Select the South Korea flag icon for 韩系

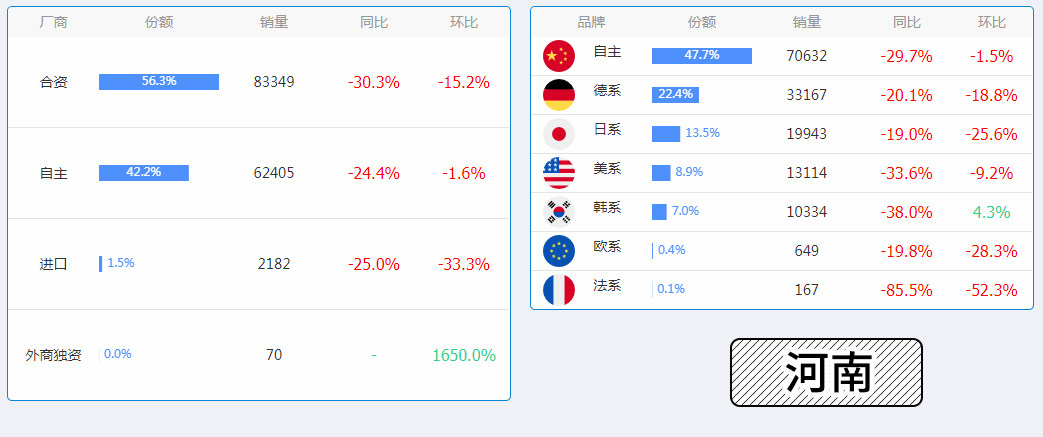click(x=559, y=212)
